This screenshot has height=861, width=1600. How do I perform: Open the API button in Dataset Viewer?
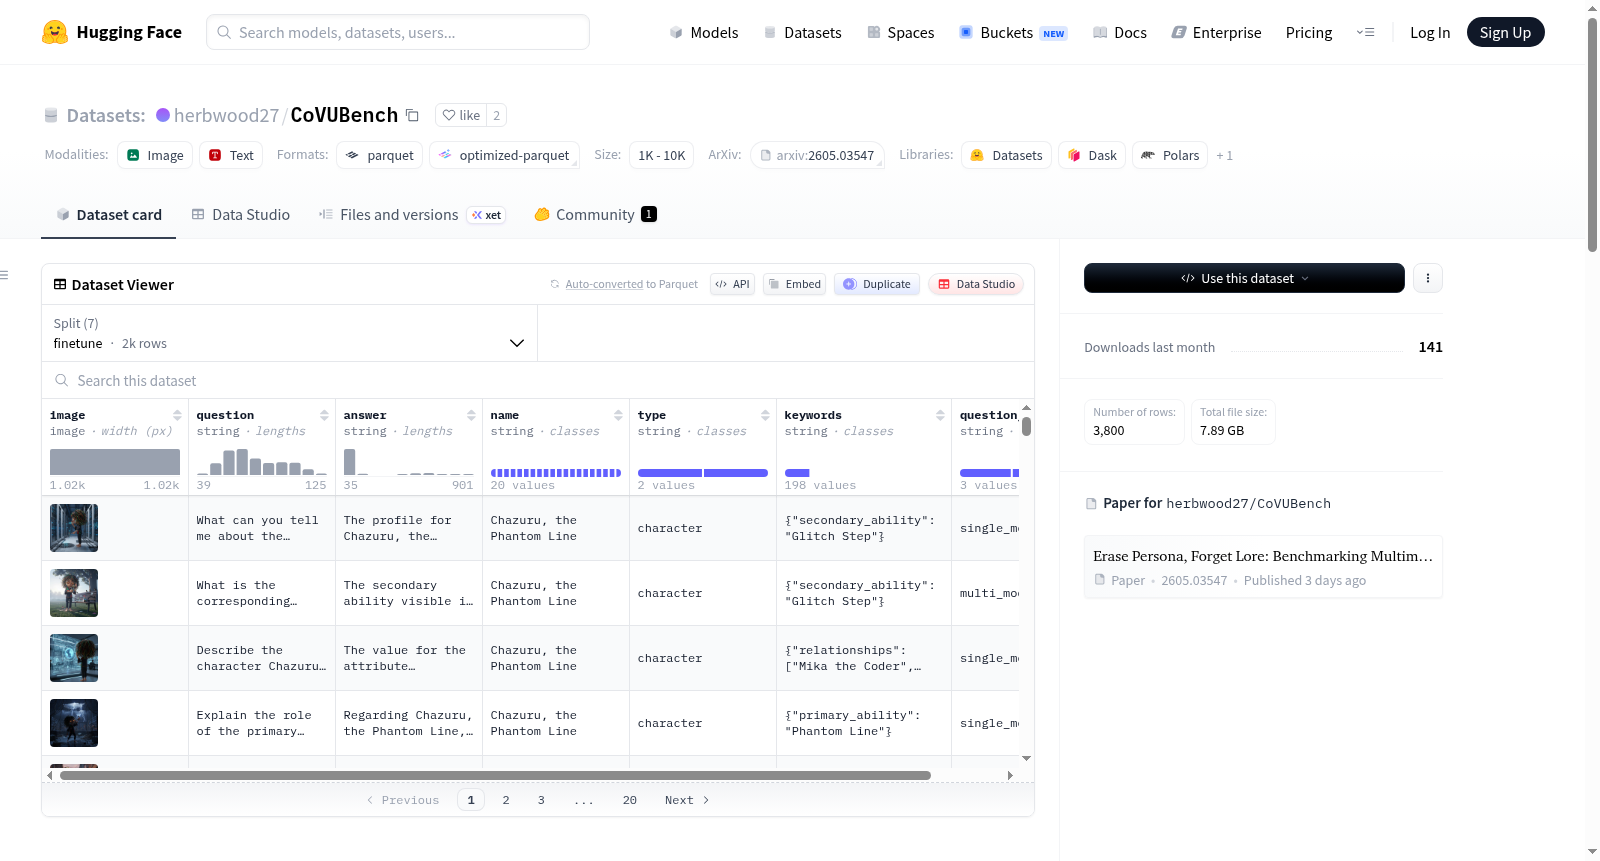click(732, 284)
